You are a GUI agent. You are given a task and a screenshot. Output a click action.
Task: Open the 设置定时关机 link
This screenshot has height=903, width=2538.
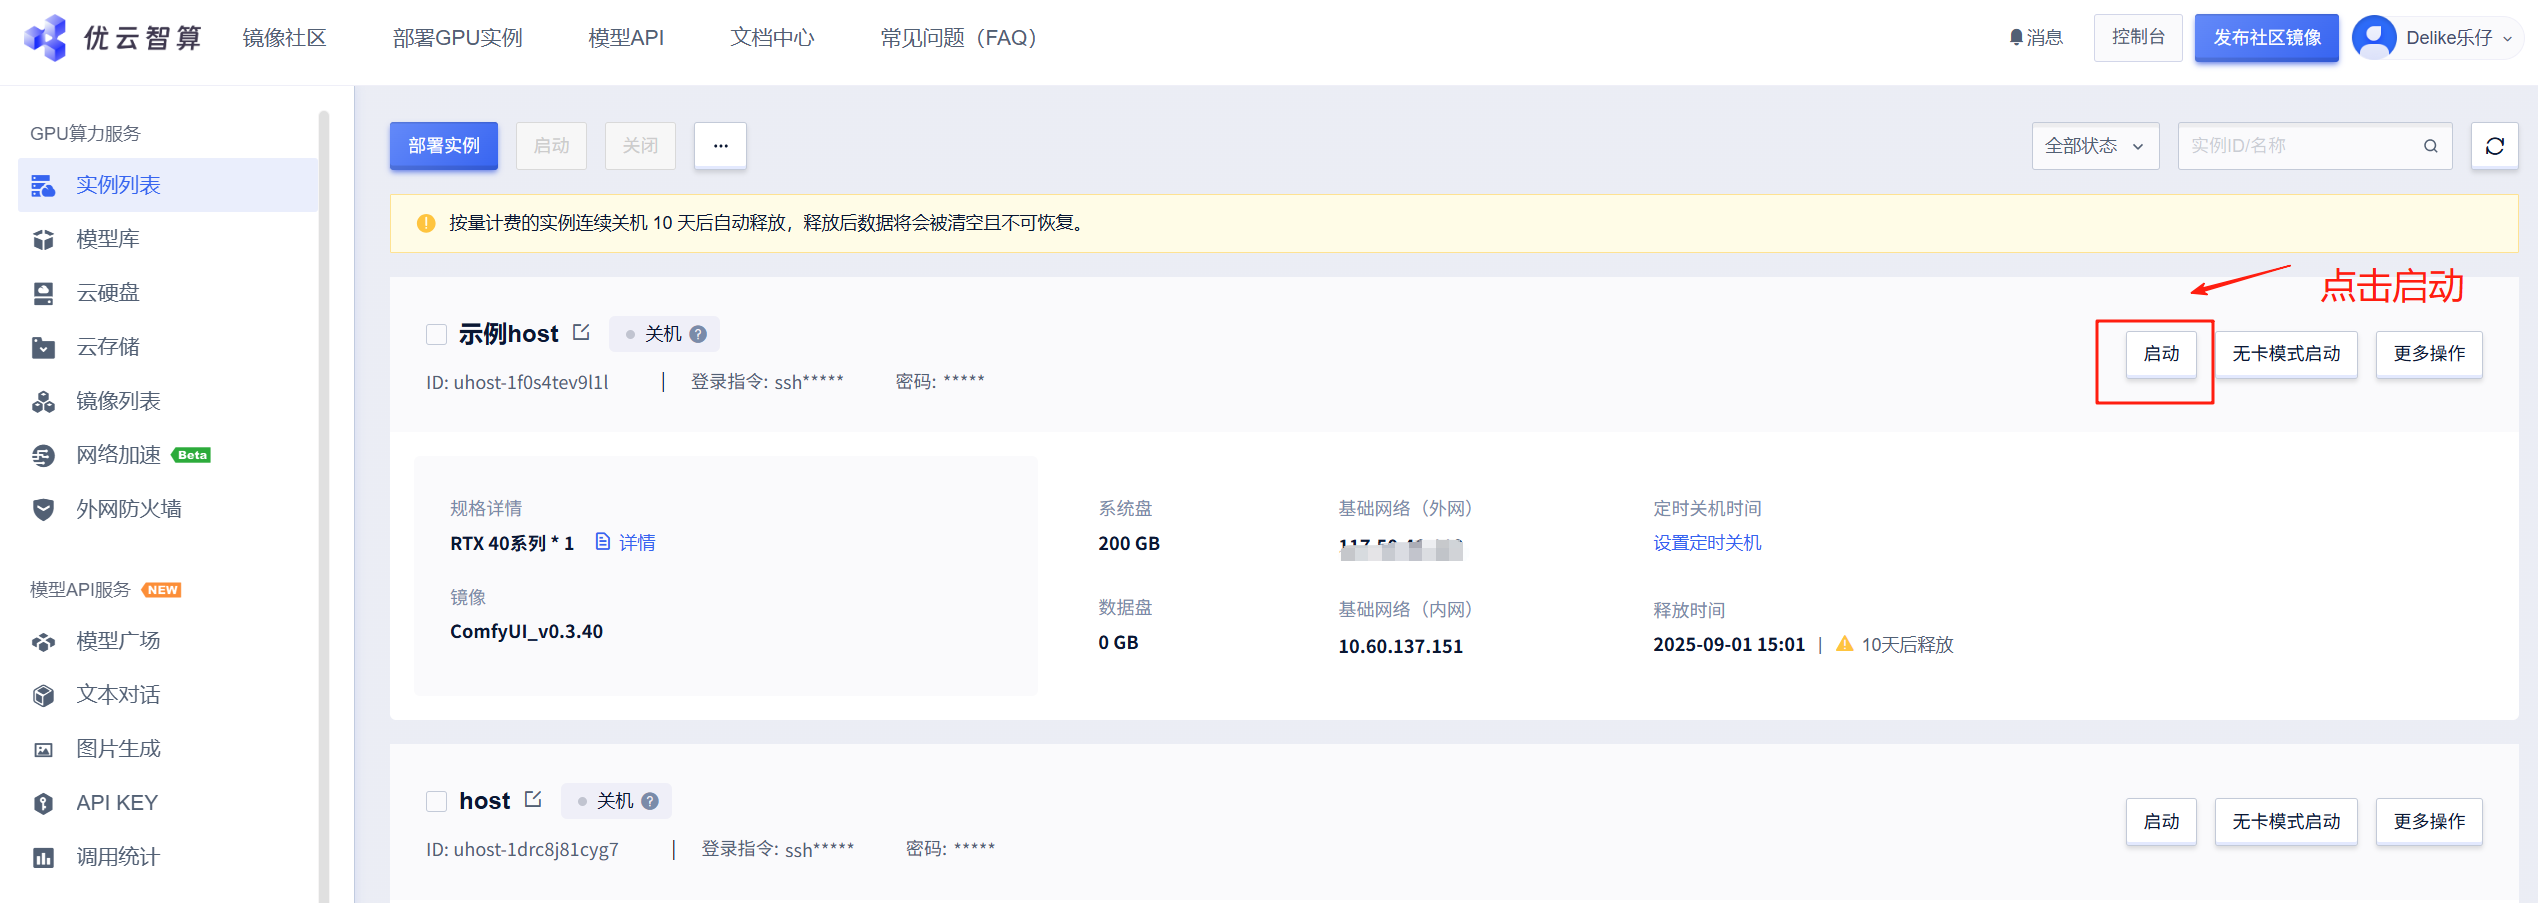(x=1707, y=542)
